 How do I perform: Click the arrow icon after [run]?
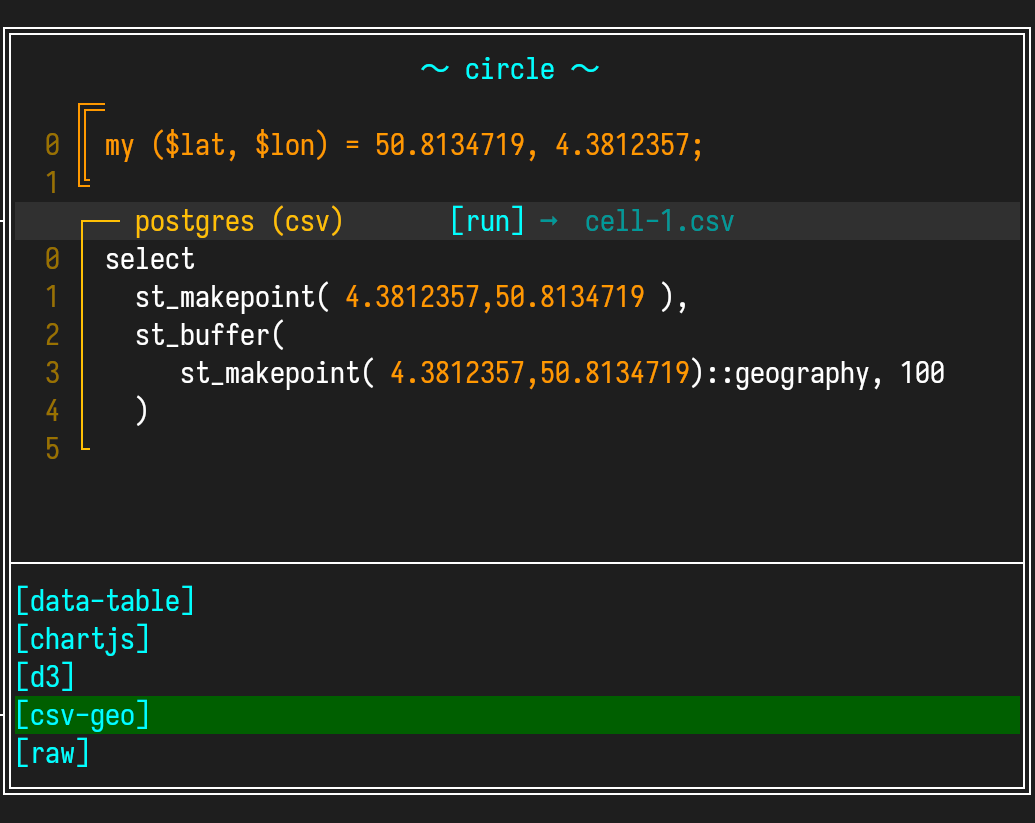click(x=548, y=221)
